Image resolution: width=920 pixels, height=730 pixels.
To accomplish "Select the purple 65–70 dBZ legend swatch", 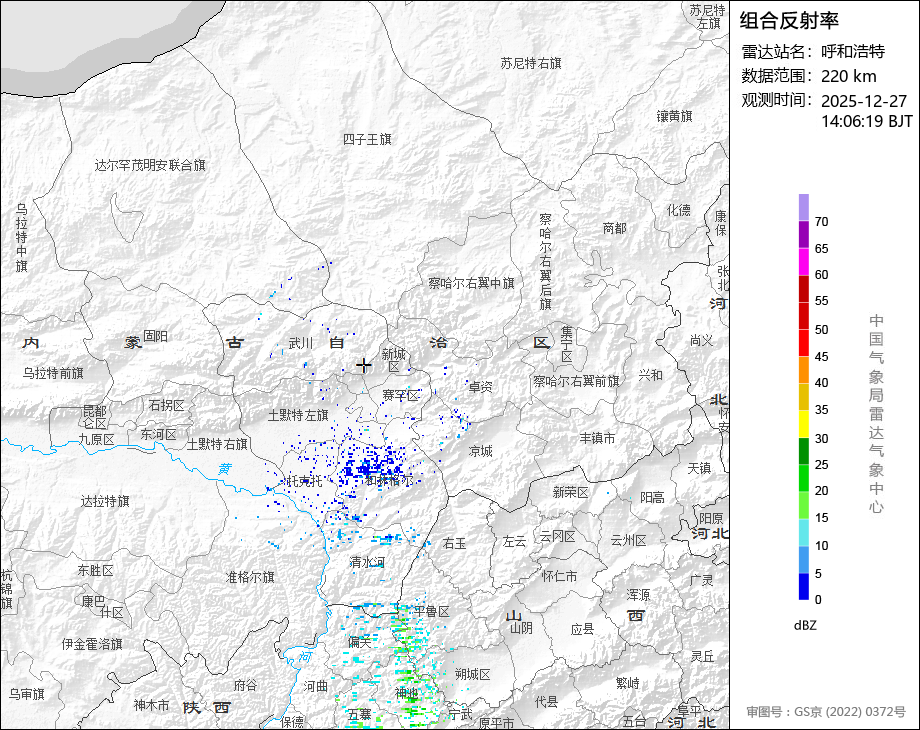I will pos(803,234).
